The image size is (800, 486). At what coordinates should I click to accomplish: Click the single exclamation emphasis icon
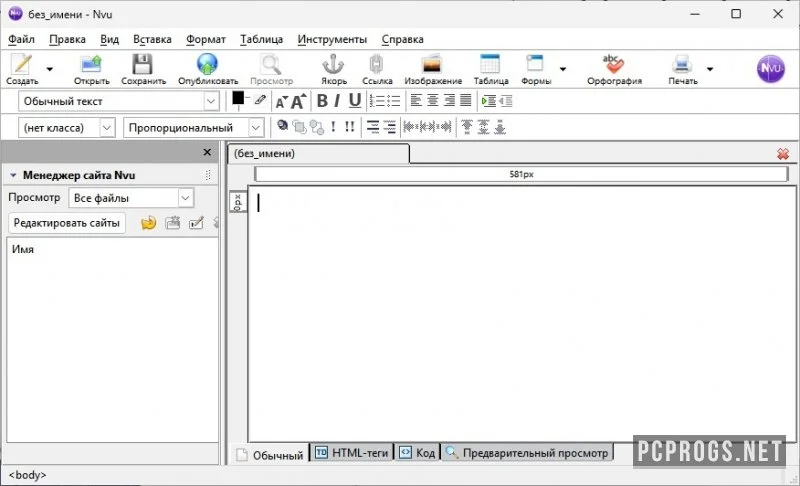click(333, 126)
